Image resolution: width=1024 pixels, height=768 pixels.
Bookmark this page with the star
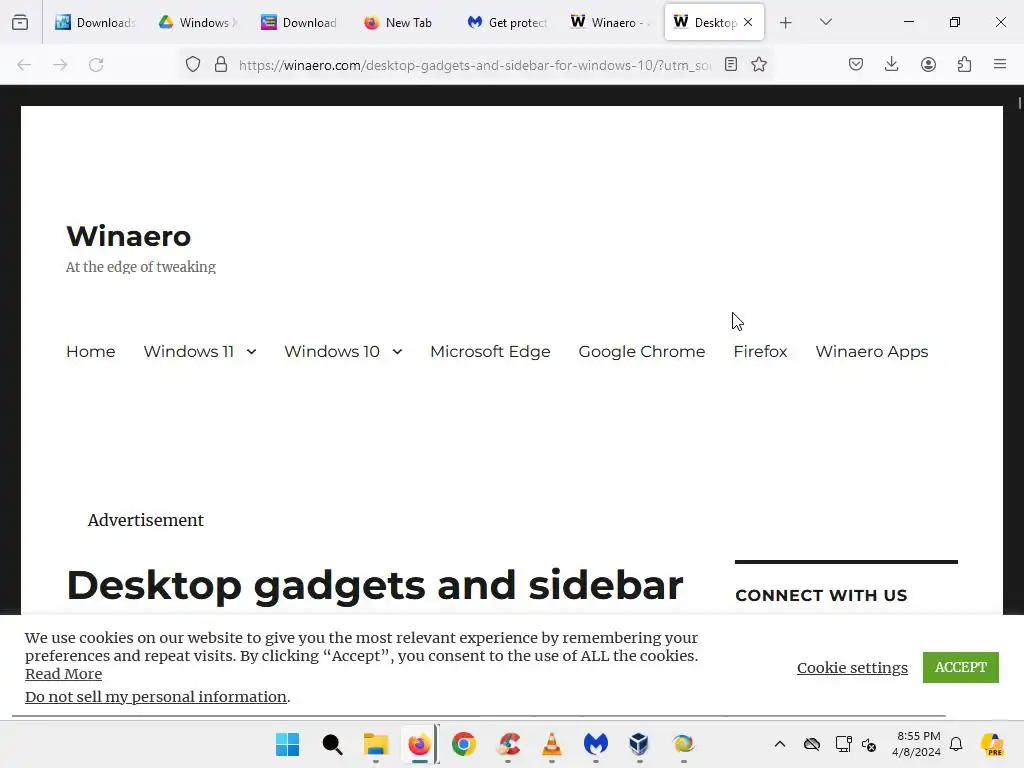[x=758, y=64]
